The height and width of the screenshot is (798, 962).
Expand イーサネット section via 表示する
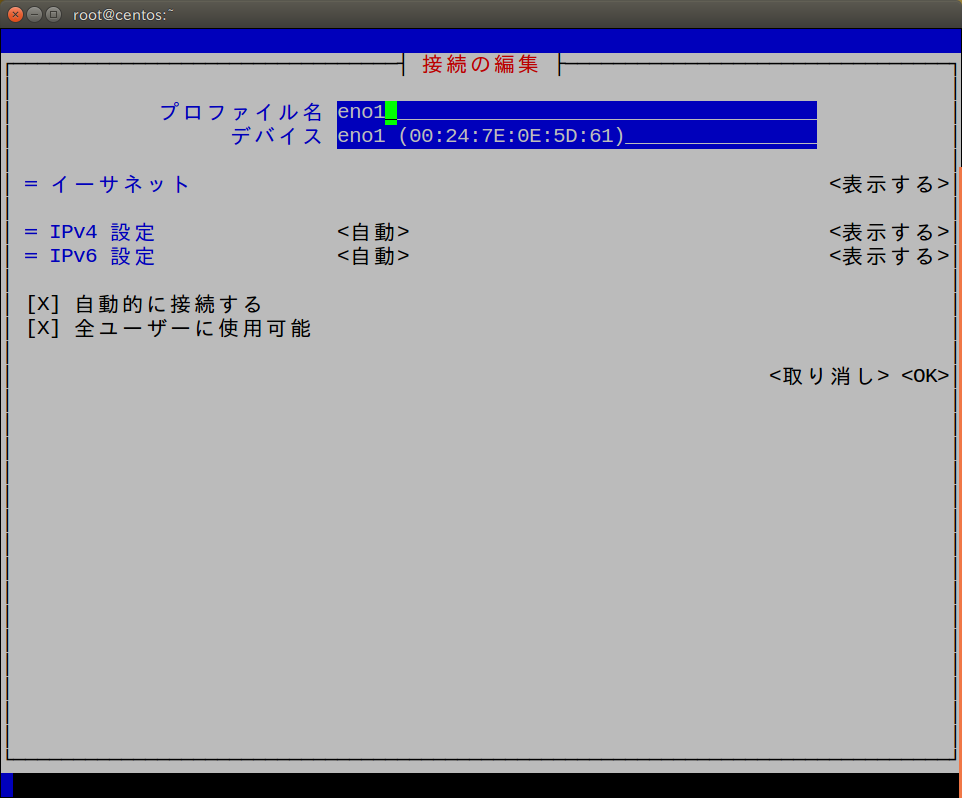click(889, 184)
